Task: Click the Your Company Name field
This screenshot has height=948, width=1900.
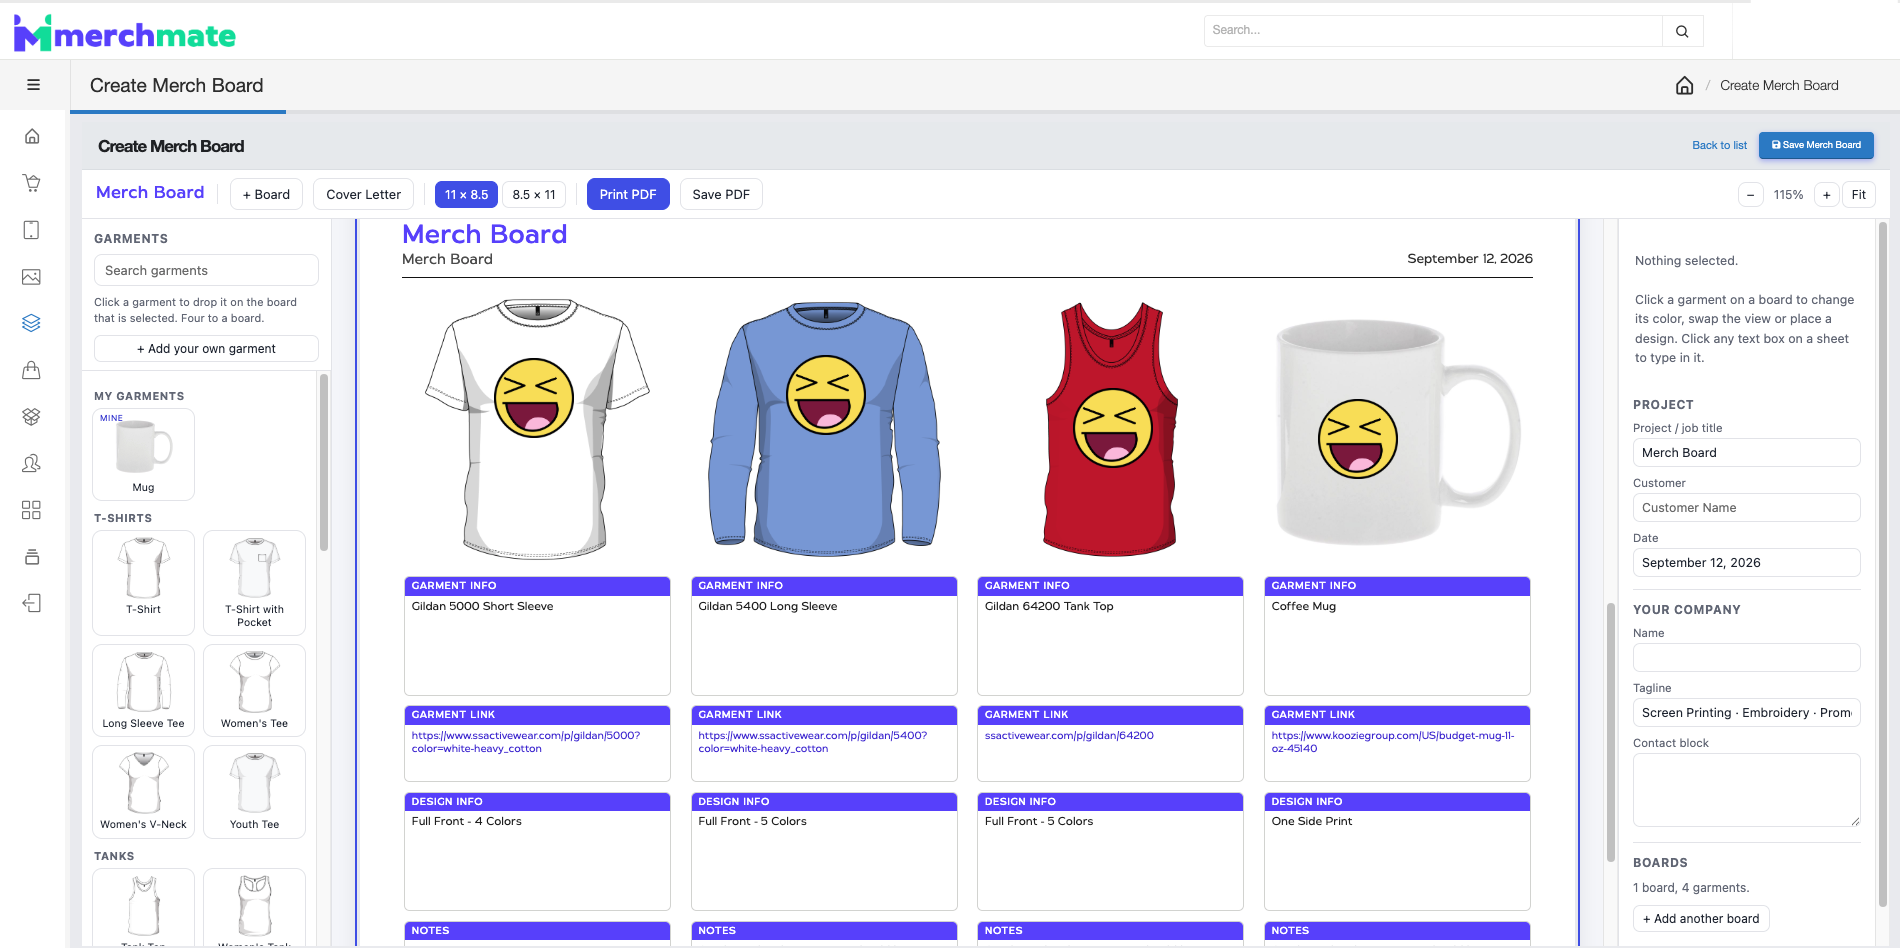Action: (x=1746, y=657)
